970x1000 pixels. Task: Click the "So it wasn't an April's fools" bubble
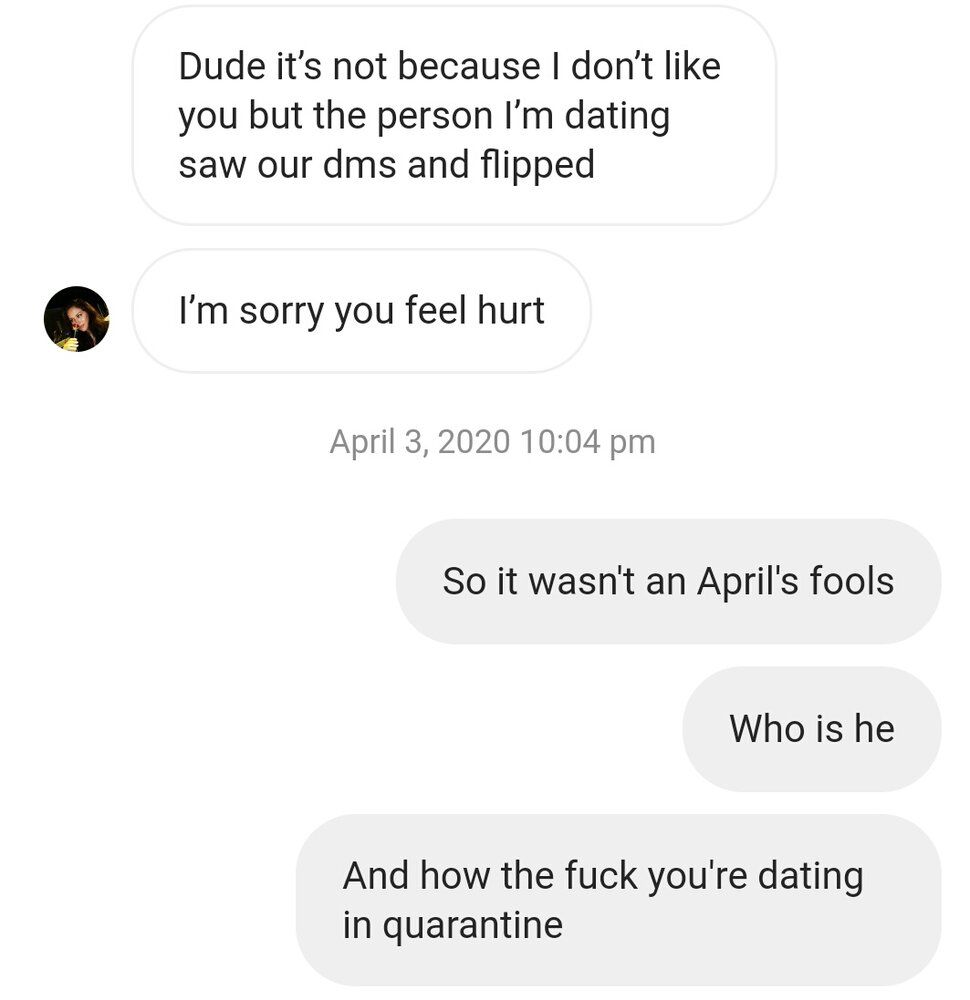click(x=668, y=581)
